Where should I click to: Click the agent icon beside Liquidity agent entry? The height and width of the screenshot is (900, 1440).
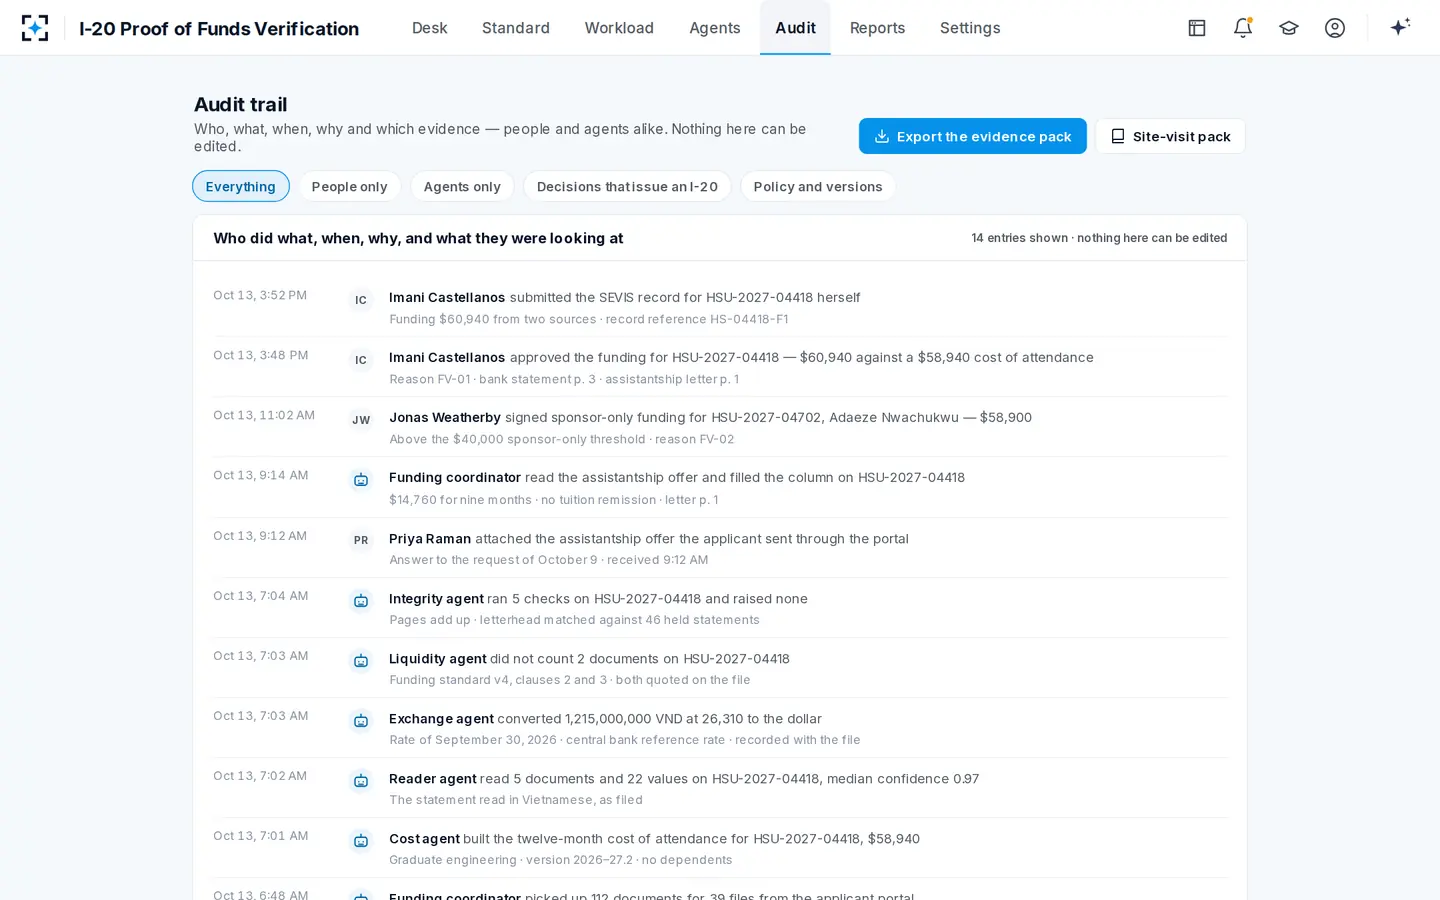point(361,661)
